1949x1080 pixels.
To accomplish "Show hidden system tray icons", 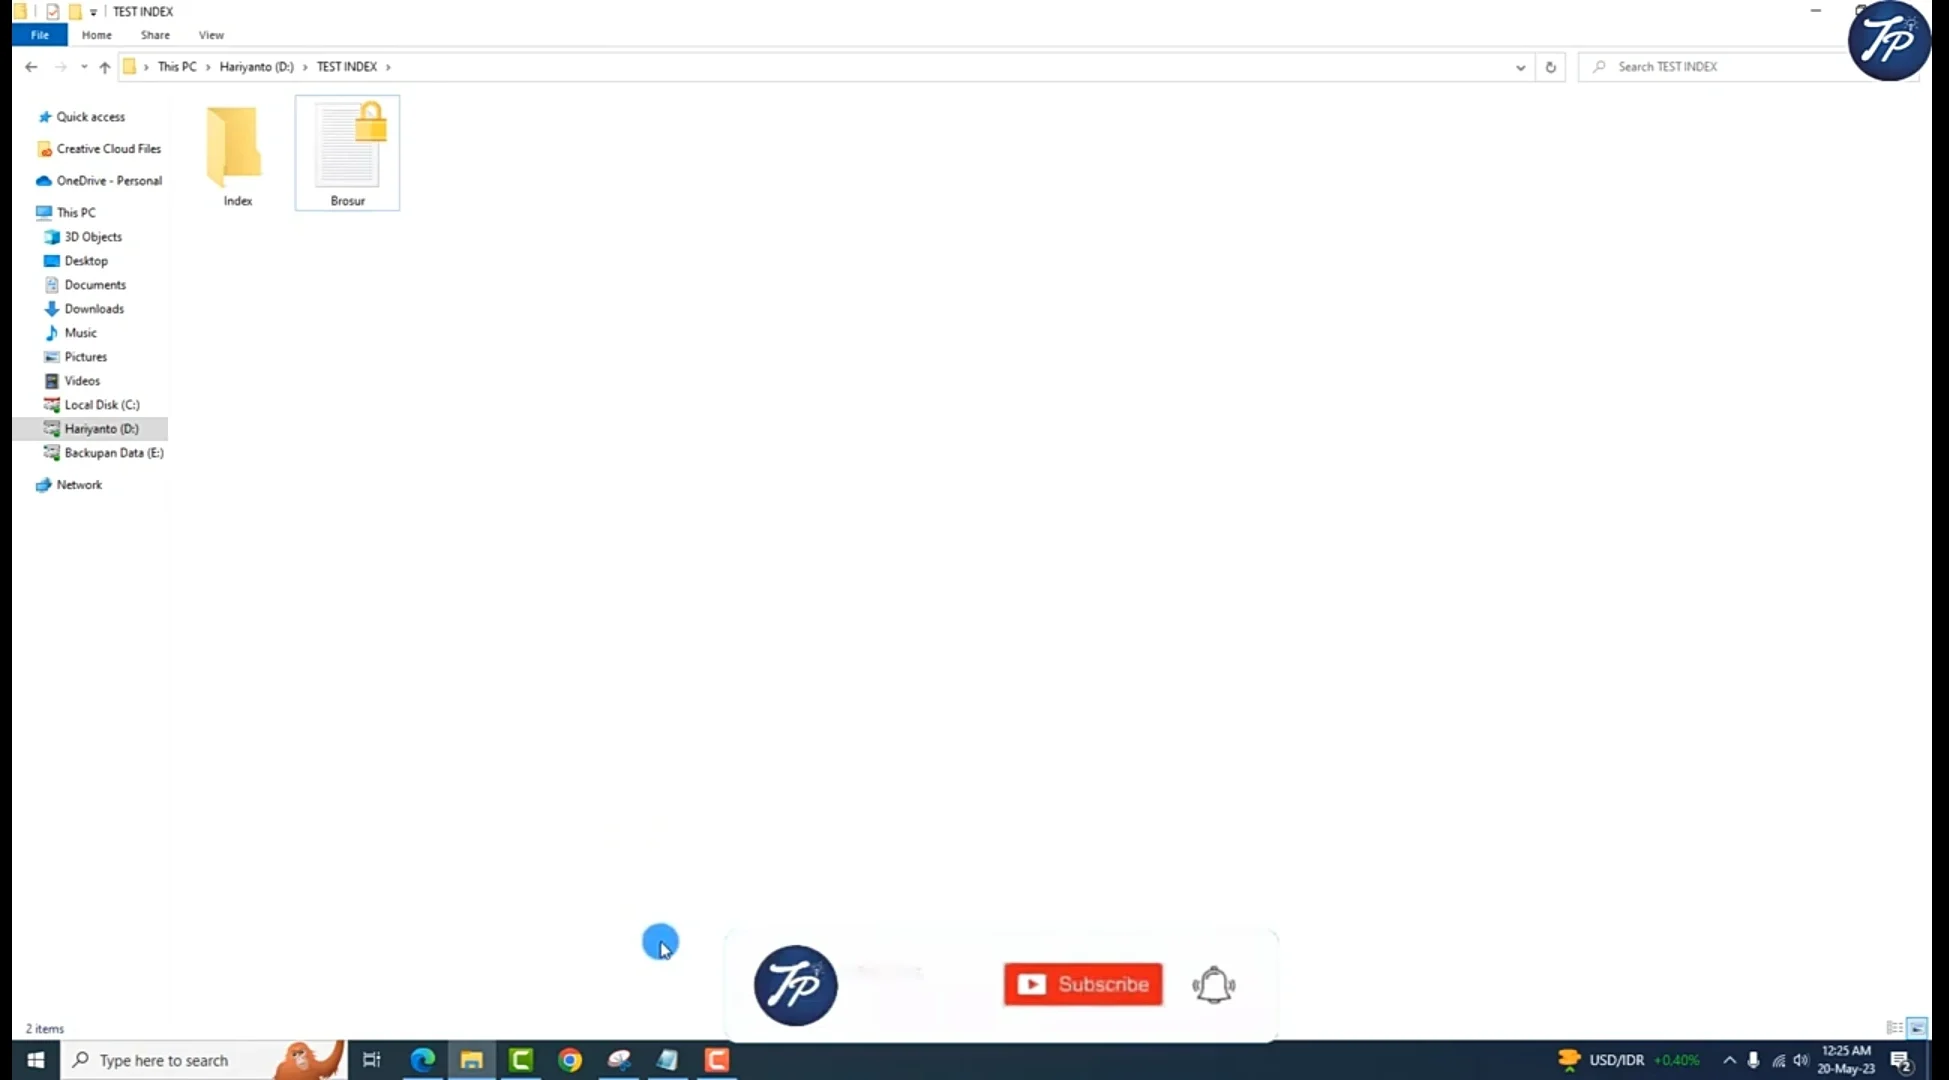I will click(1729, 1060).
